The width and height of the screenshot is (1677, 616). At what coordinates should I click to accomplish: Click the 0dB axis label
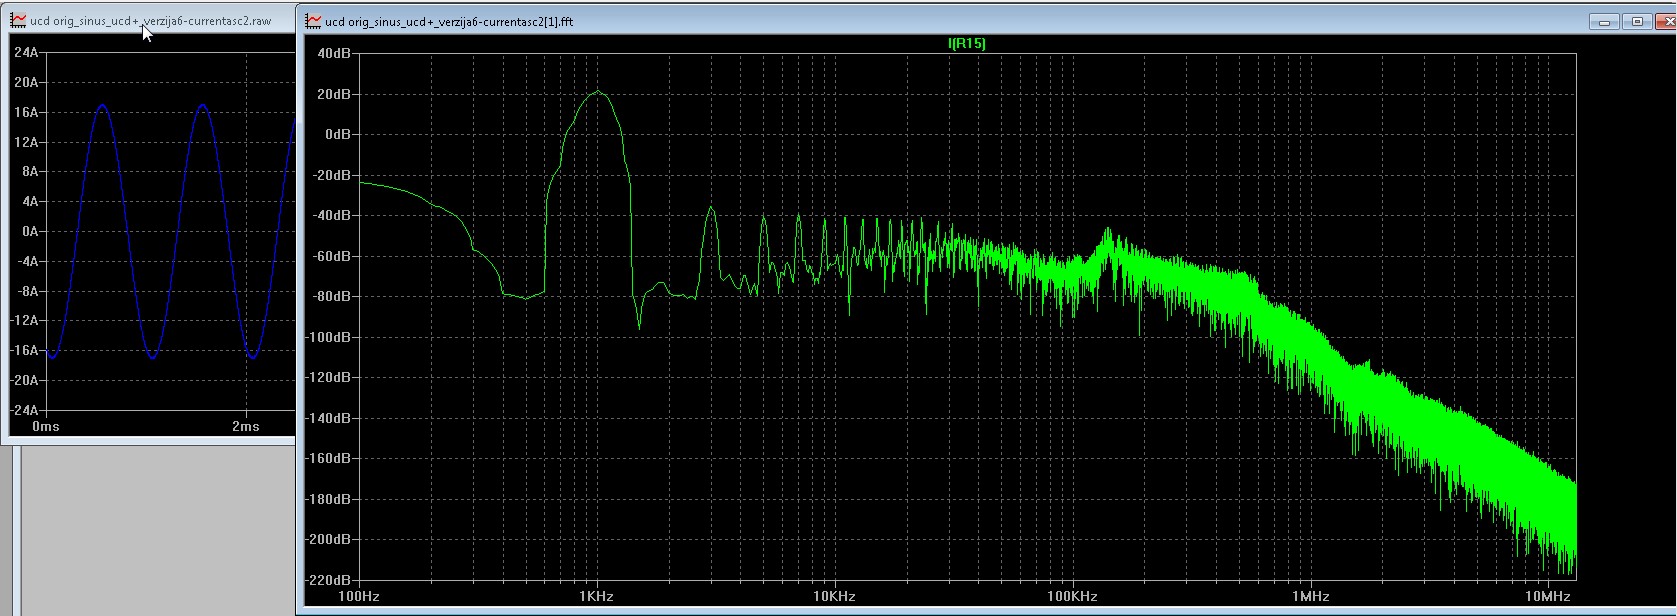pos(338,134)
